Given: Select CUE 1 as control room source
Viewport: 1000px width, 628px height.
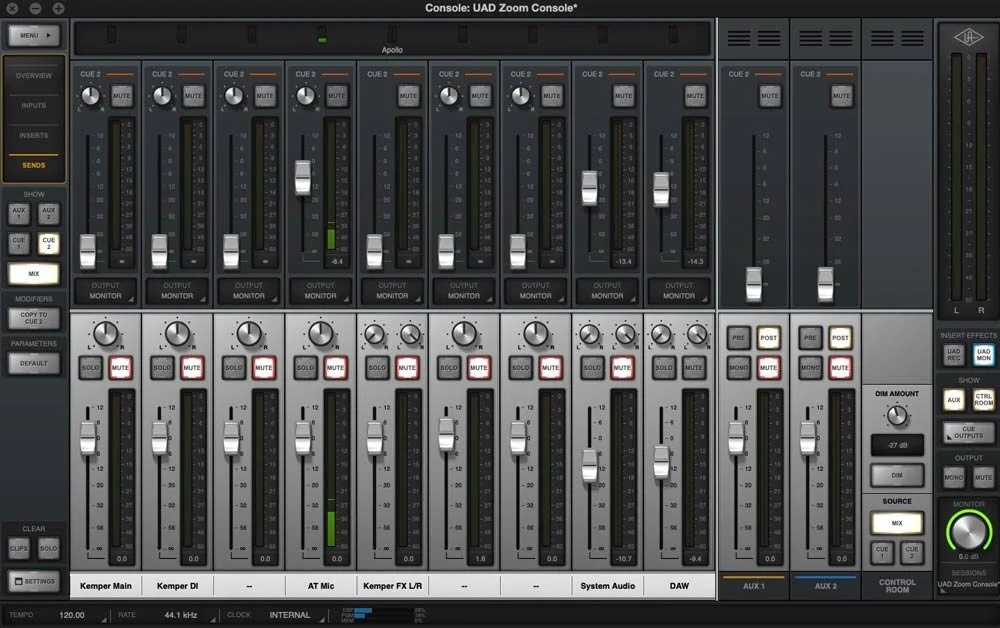Looking at the screenshot, I should (882, 552).
